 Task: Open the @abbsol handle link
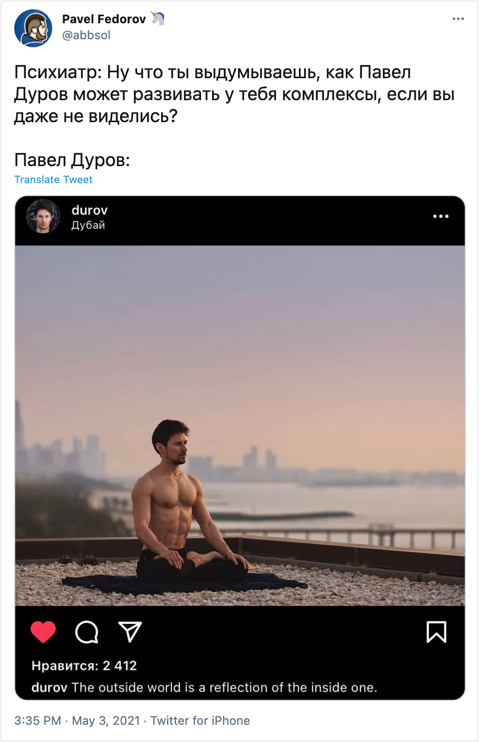(86, 35)
